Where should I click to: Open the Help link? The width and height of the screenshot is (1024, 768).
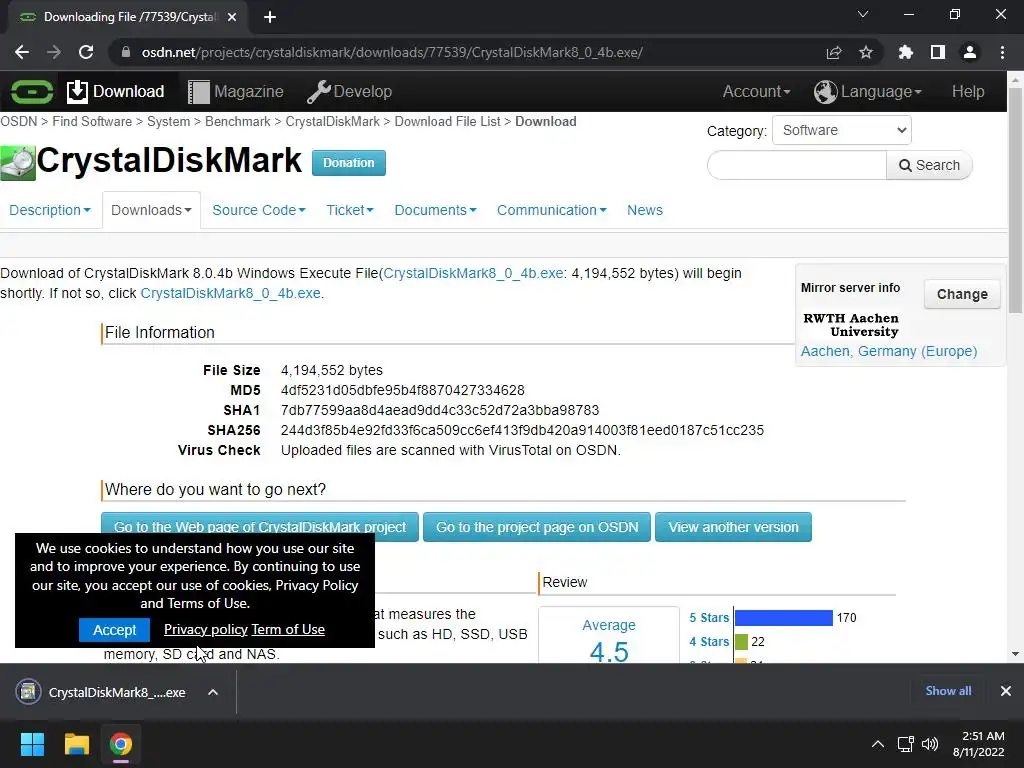(x=968, y=91)
